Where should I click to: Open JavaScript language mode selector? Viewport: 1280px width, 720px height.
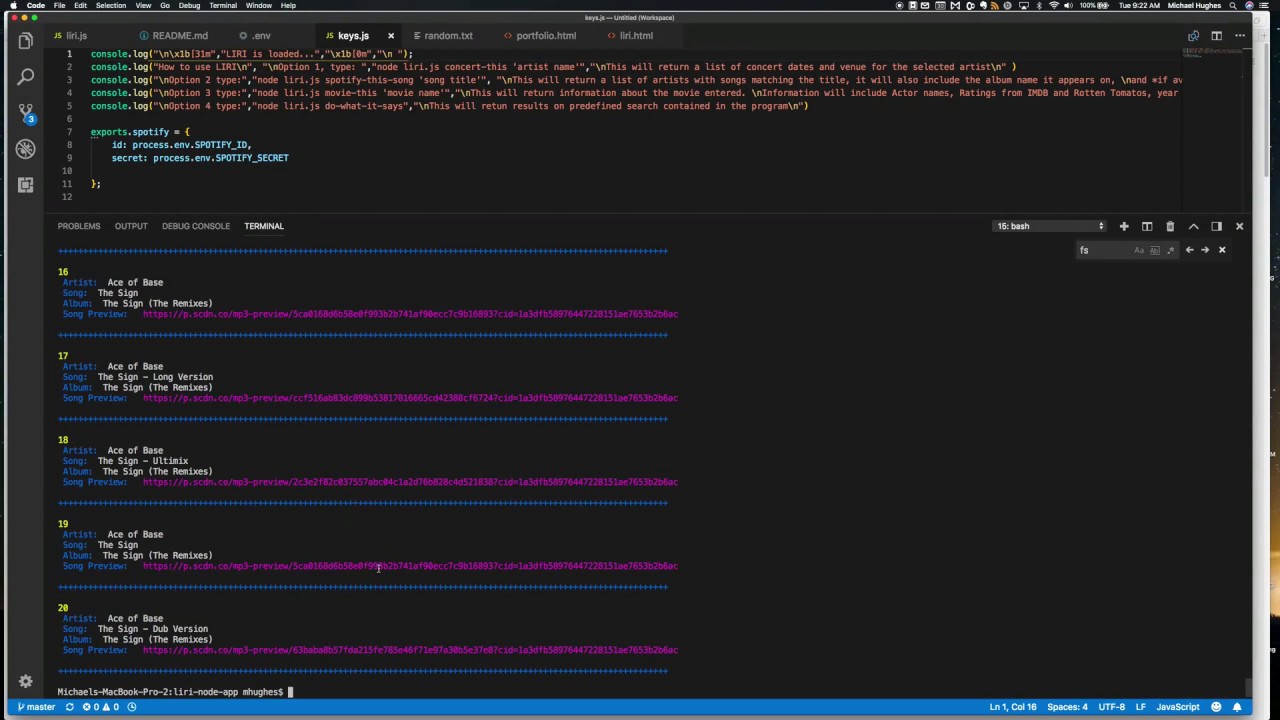pos(1178,707)
